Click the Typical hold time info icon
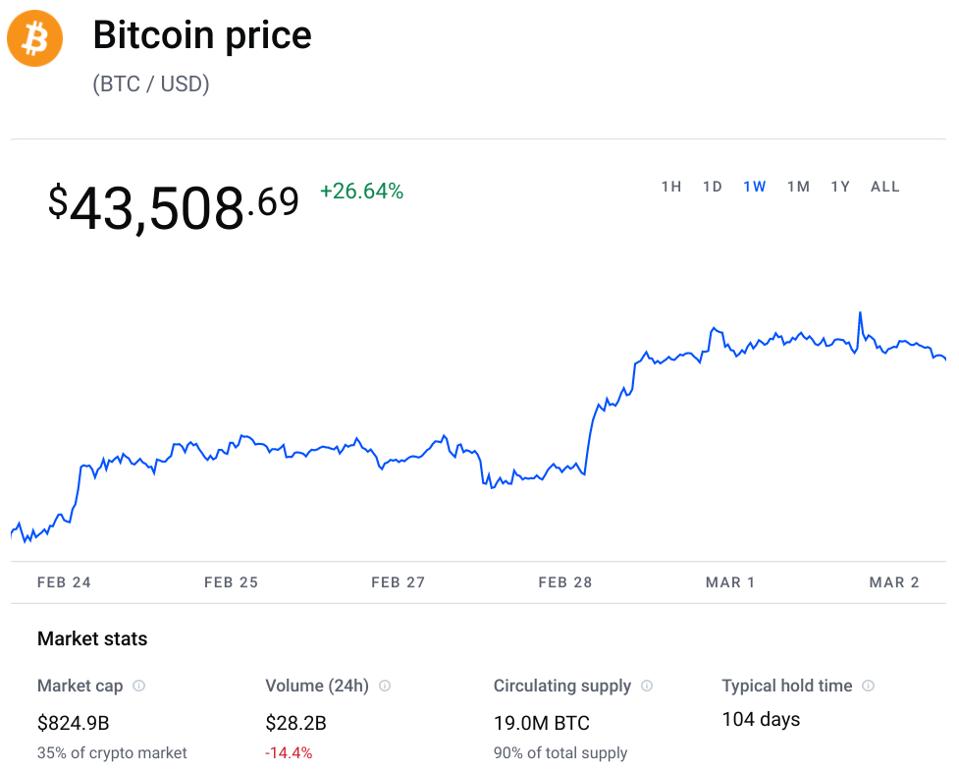 (x=868, y=686)
